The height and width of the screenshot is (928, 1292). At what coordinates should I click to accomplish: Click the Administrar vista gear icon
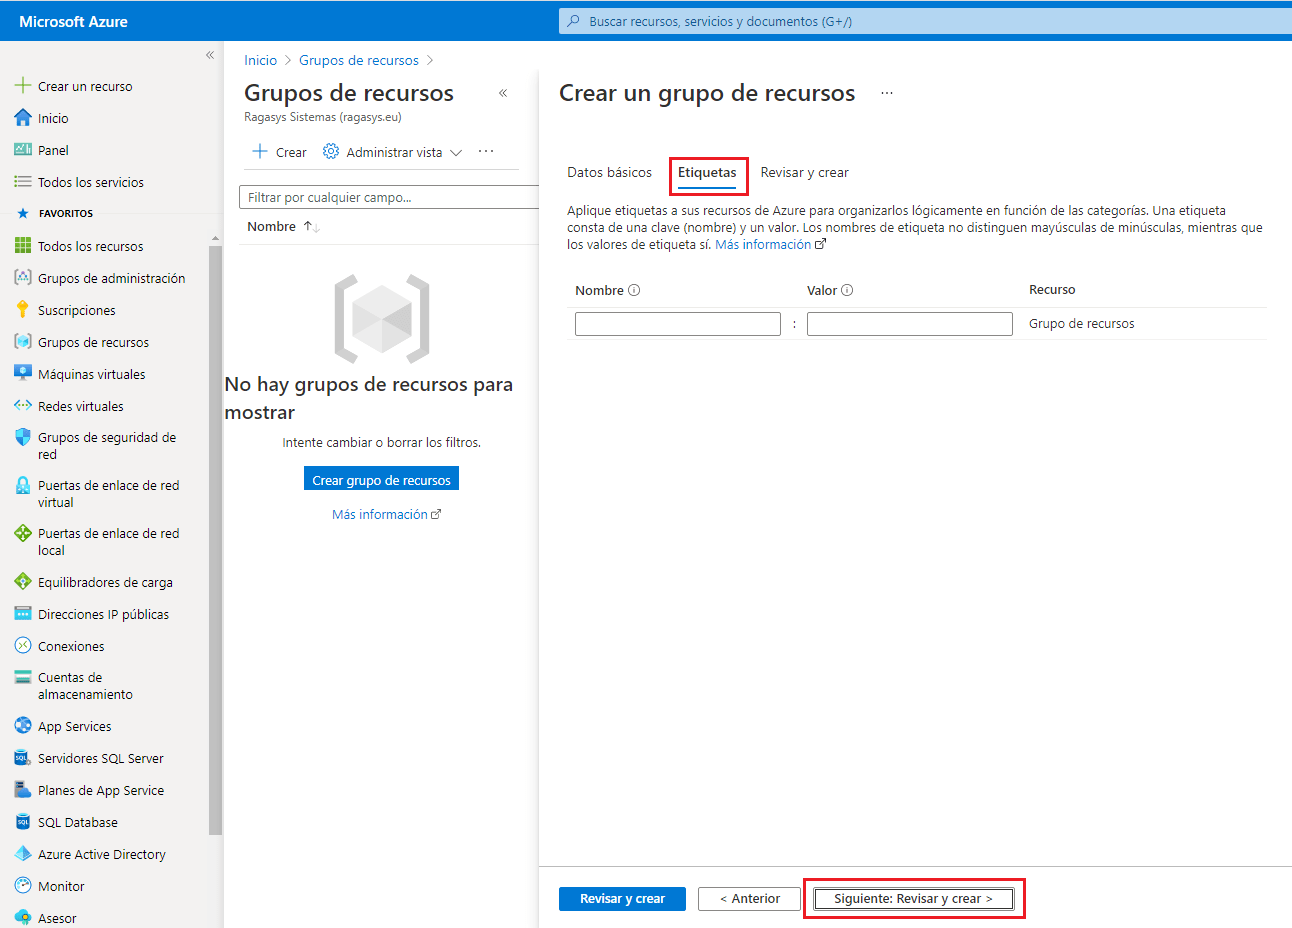(x=331, y=152)
